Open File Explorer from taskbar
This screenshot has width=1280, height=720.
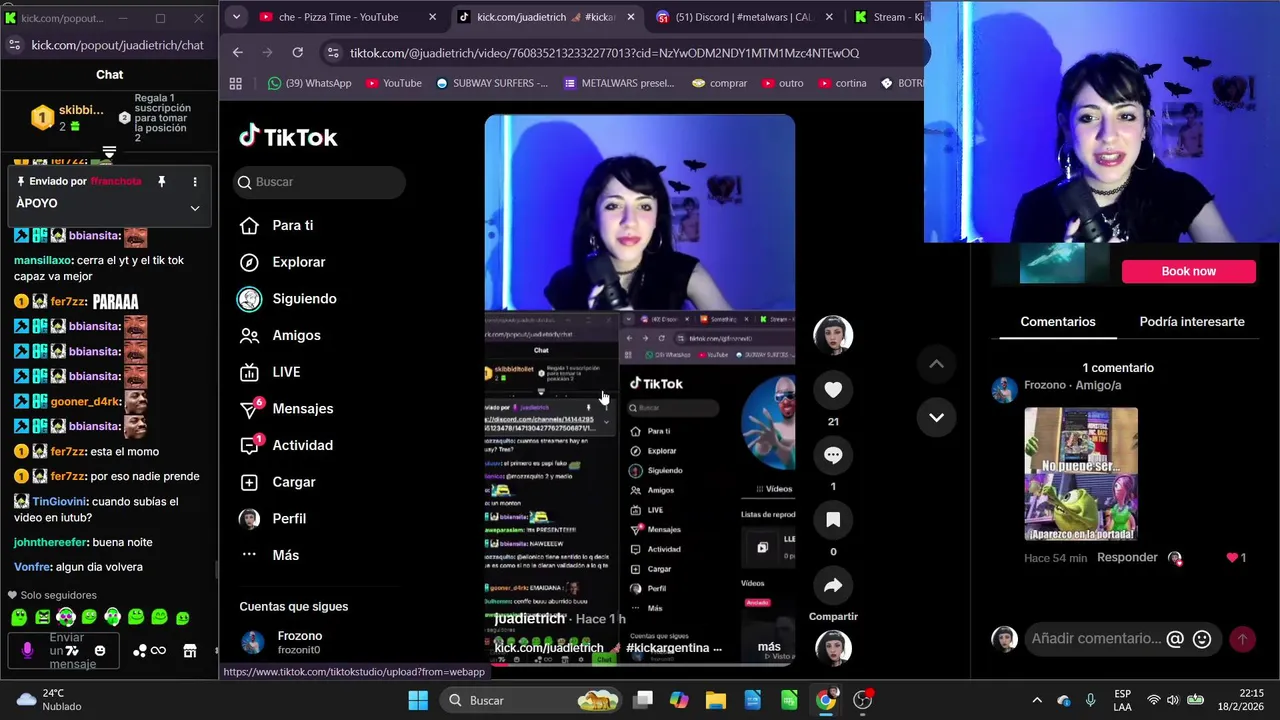point(716,700)
